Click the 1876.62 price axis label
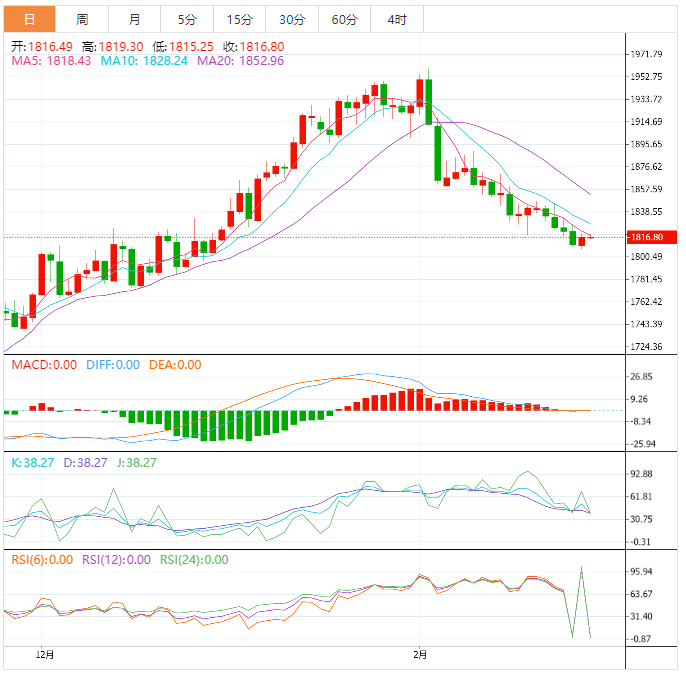Screen dimensions: 686x677 (646, 167)
